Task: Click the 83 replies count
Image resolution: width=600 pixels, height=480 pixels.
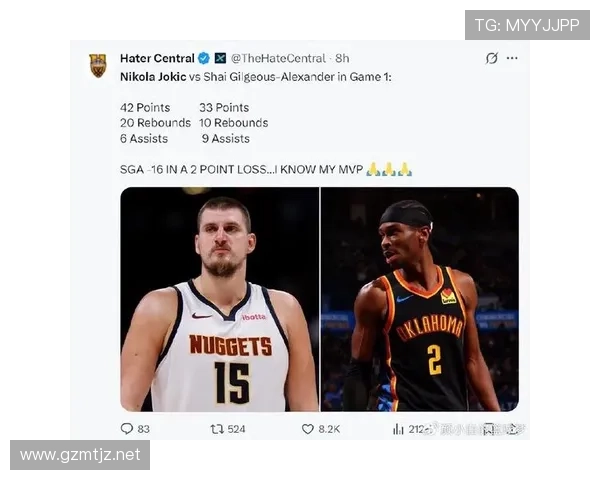Action: pyautogui.click(x=143, y=429)
